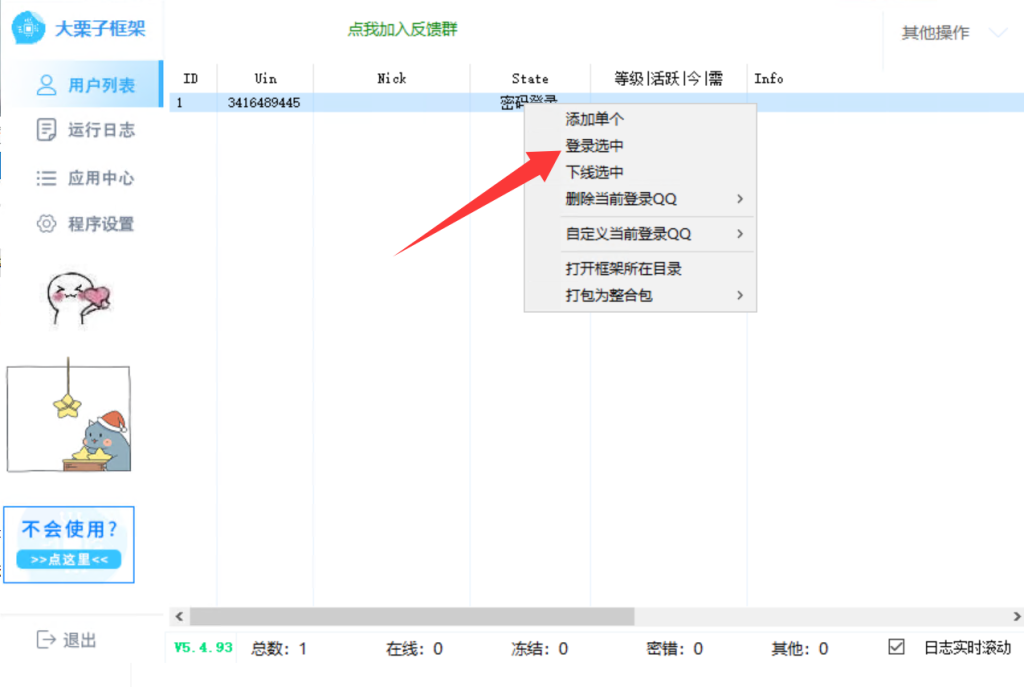Image resolution: width=1024 pixels, height=687 pixels.
Task: Open 用户列表 via its person icon
Action: pos(46,85)
